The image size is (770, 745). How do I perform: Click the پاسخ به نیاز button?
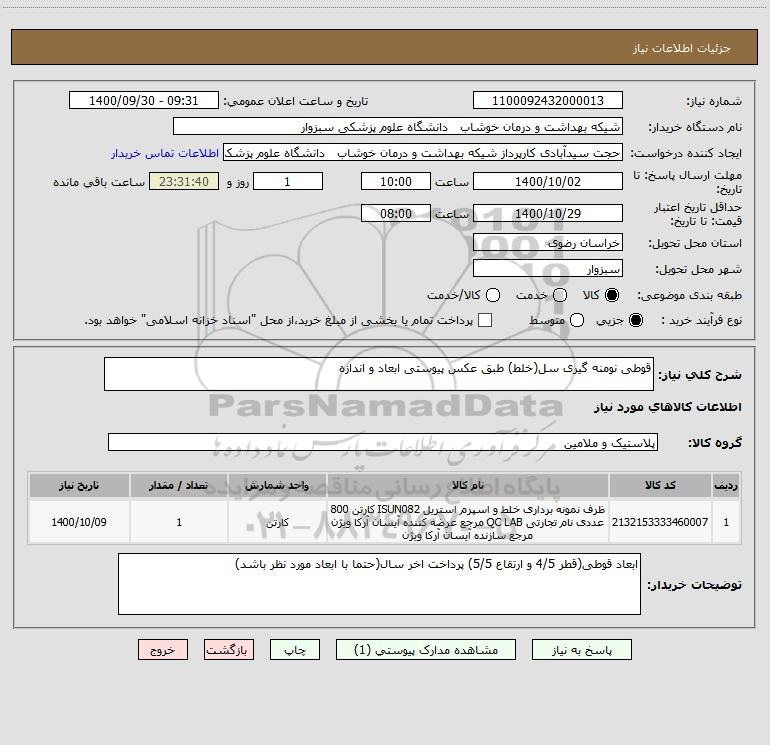click(x=582, y=650)
